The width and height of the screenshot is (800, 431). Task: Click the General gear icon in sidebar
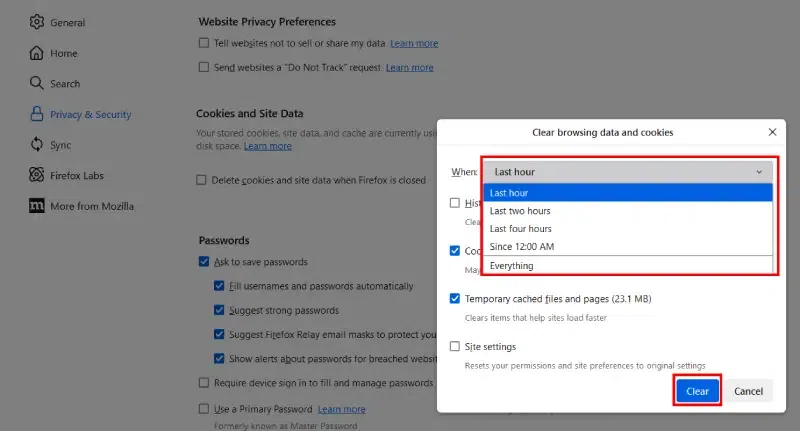point(37,22)
